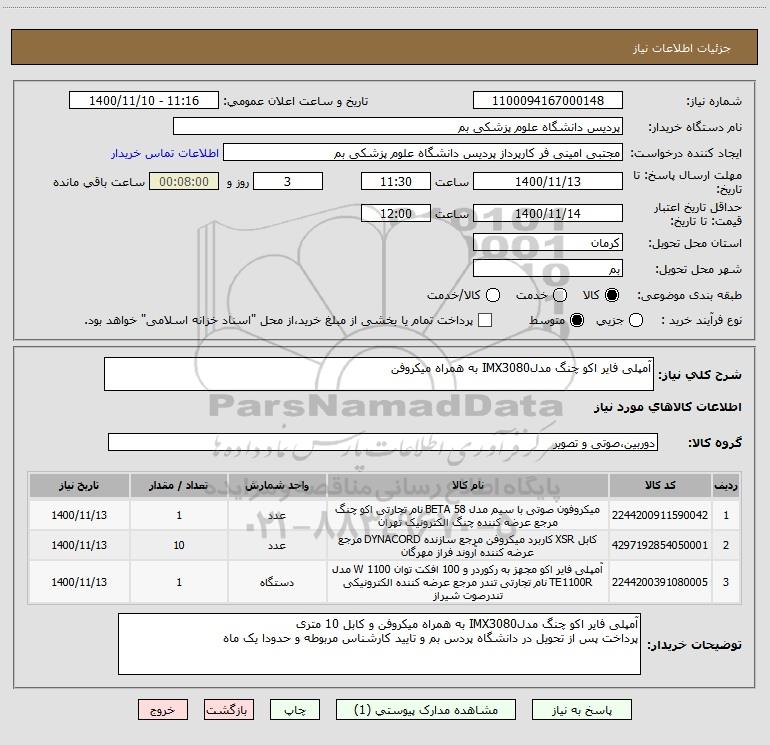Click اطلاعات کالاهای مورد نیاز heading

(x=668, y=407)
